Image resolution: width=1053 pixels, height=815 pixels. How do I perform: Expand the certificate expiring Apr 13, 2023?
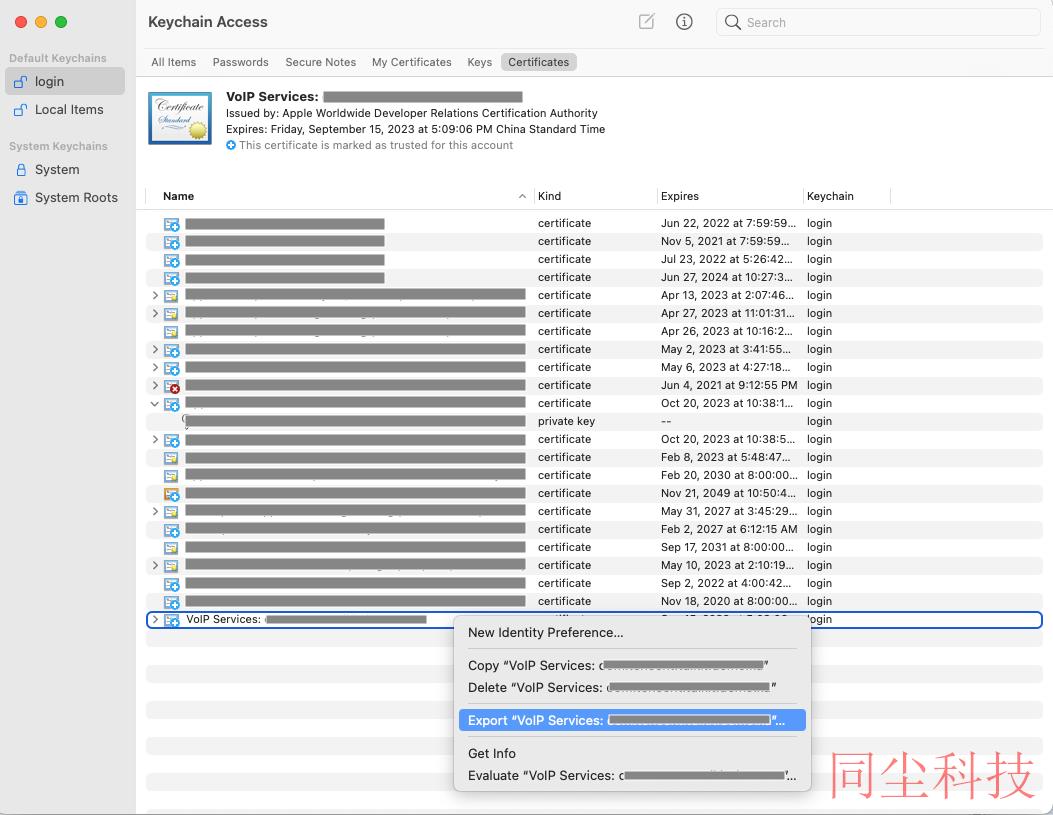155,295
